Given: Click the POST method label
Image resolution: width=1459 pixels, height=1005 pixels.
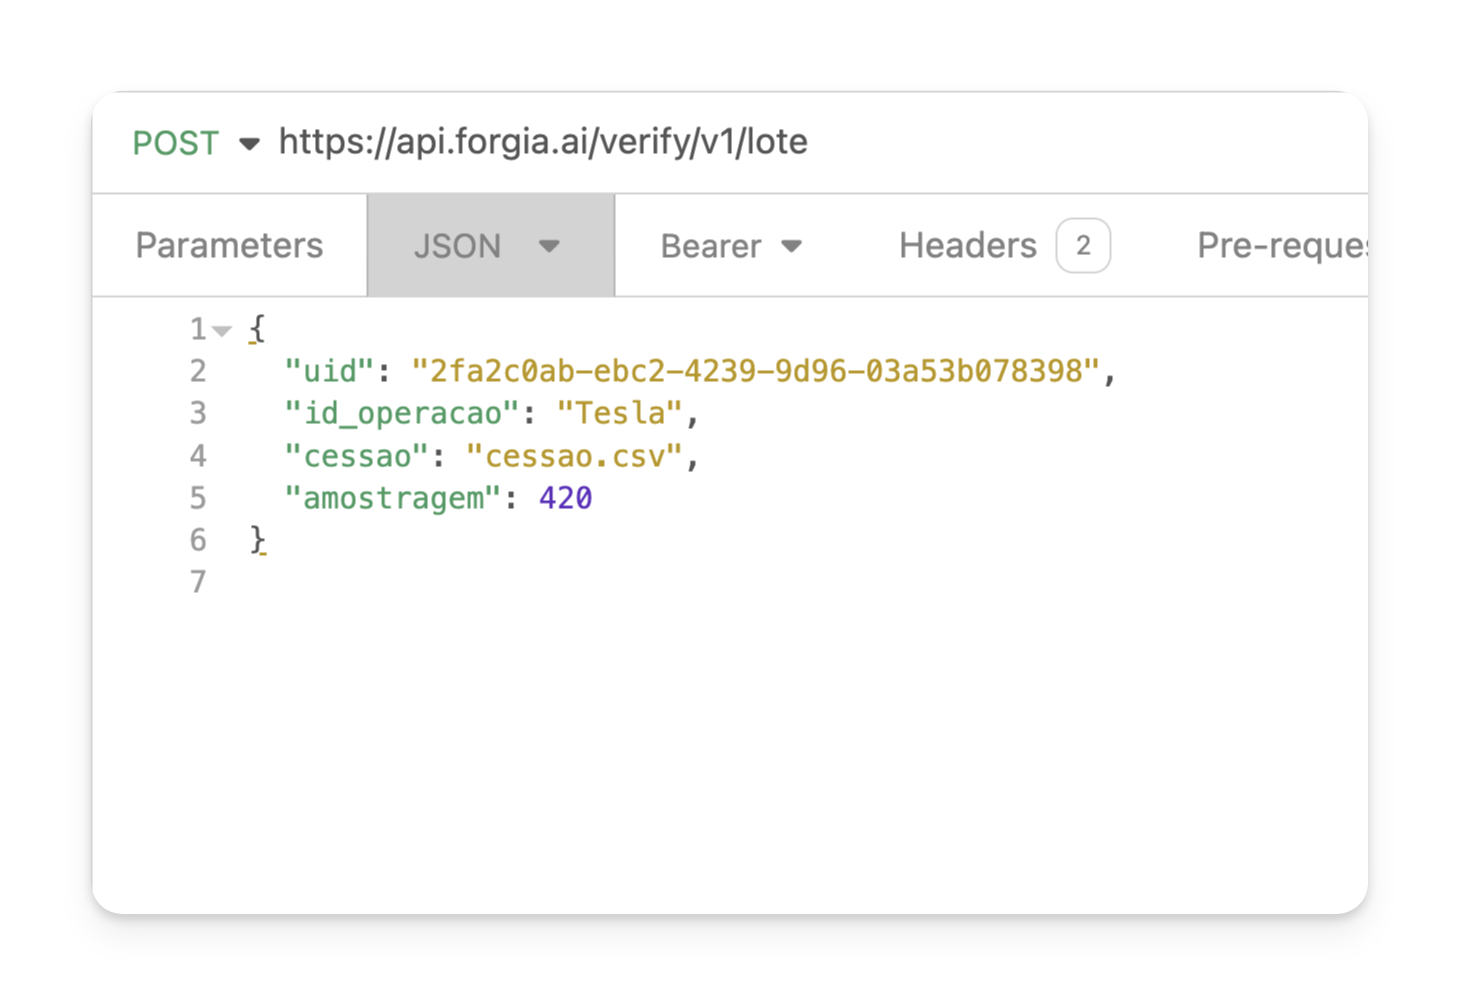Looking at the screenshot, I should (175, 143).
